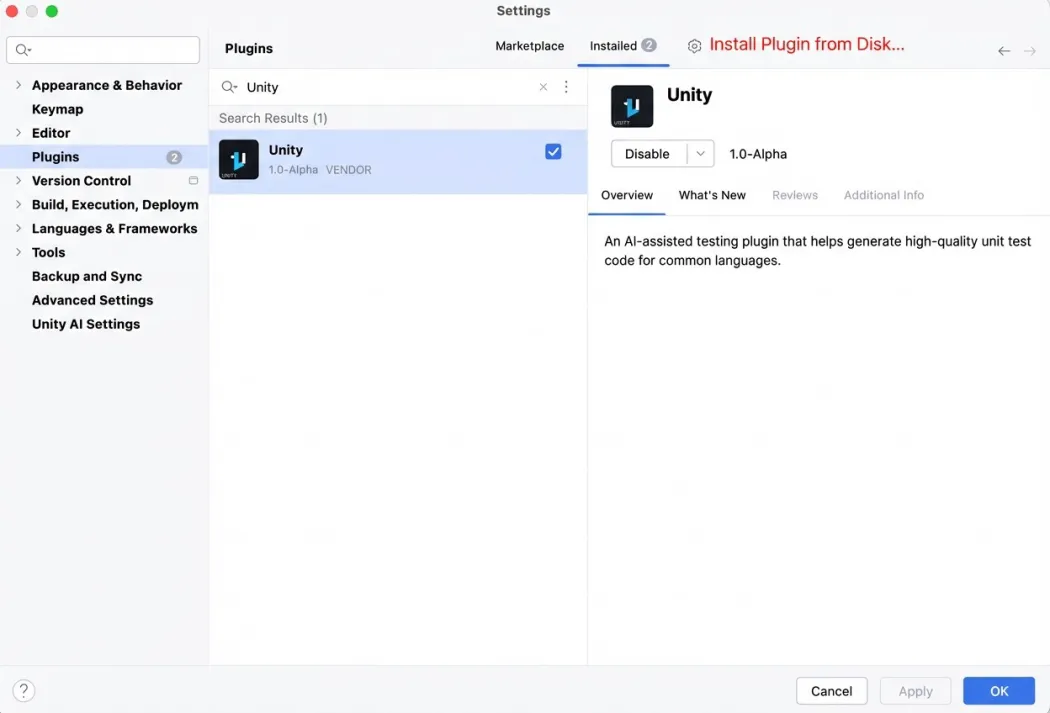The width and height of the screenshot is (1050, 713).
Task: Switch to the Marketplace tab
Action: click(x=529, y=46)
